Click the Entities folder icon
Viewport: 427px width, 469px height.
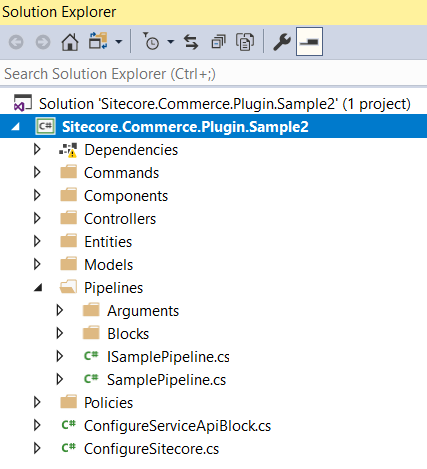point(69,241)
